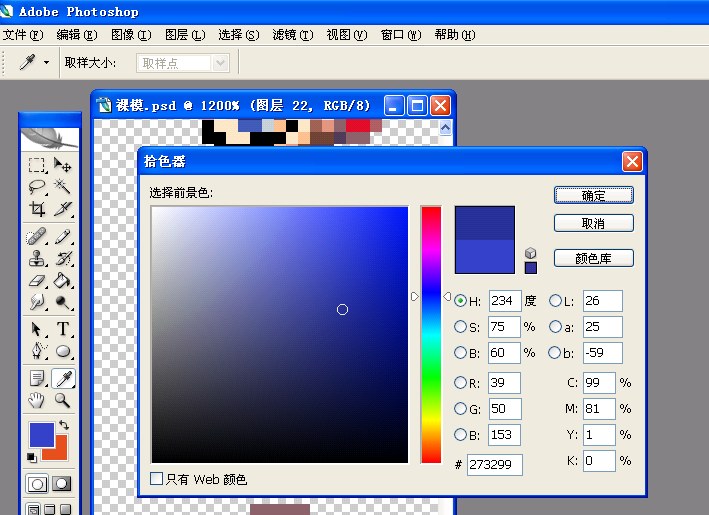
Task: Open the 窗口 Window menu
Action: tap(401, 35)
